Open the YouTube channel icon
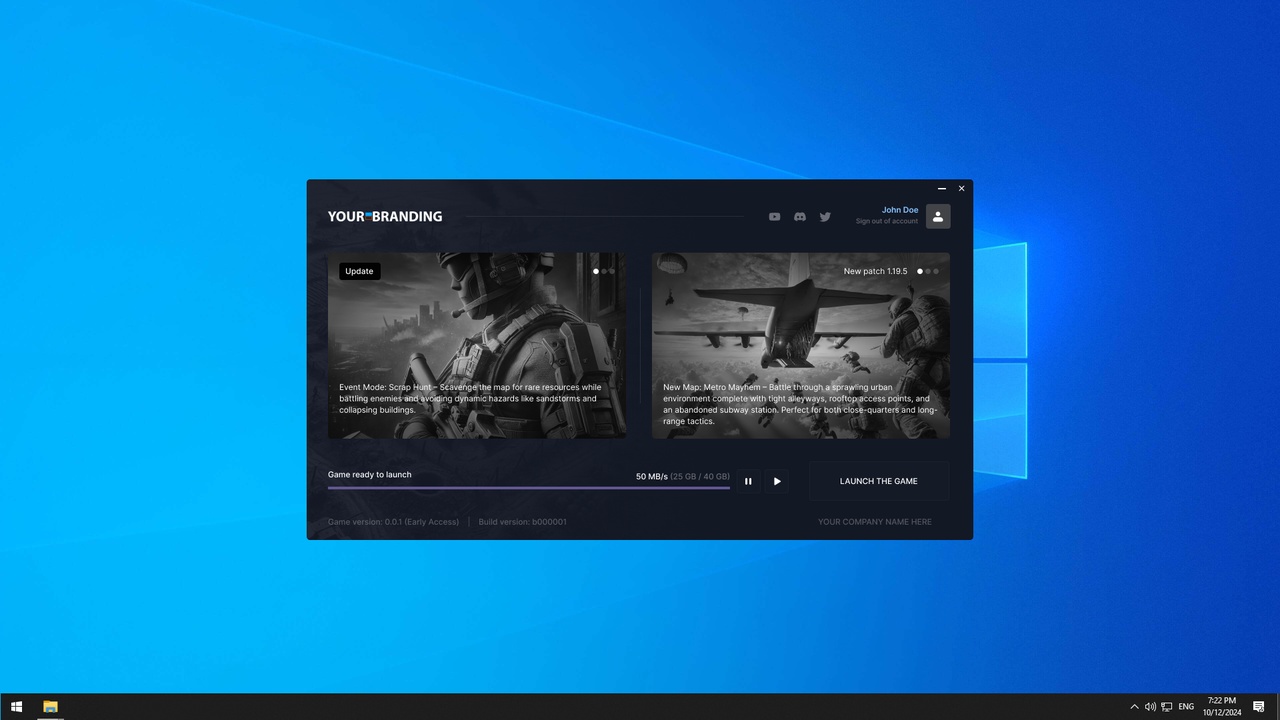The width and height of the screenshot is (1280, 720). 774,216
